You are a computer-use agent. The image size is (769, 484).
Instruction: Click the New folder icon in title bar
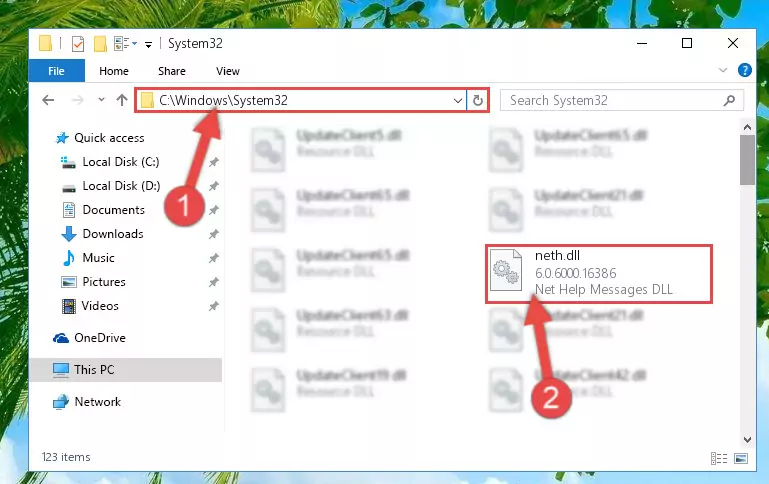100,44
